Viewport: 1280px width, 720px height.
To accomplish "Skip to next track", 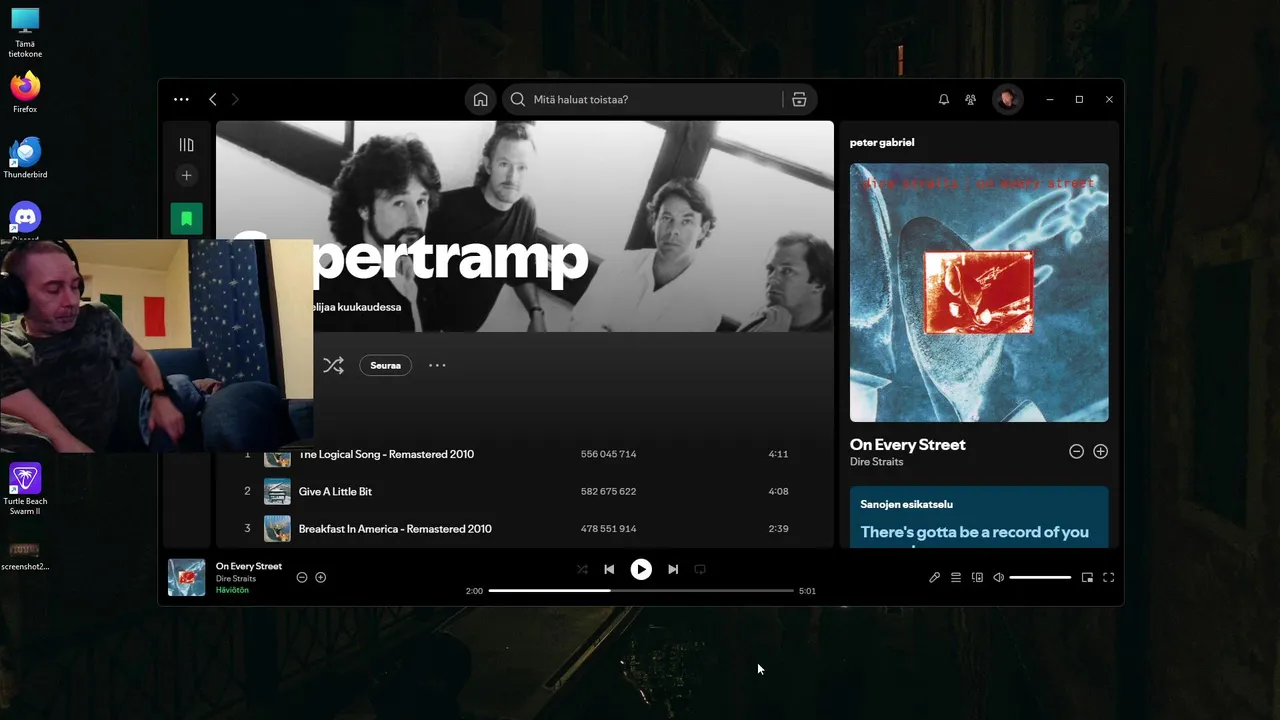I will point(673,569).
